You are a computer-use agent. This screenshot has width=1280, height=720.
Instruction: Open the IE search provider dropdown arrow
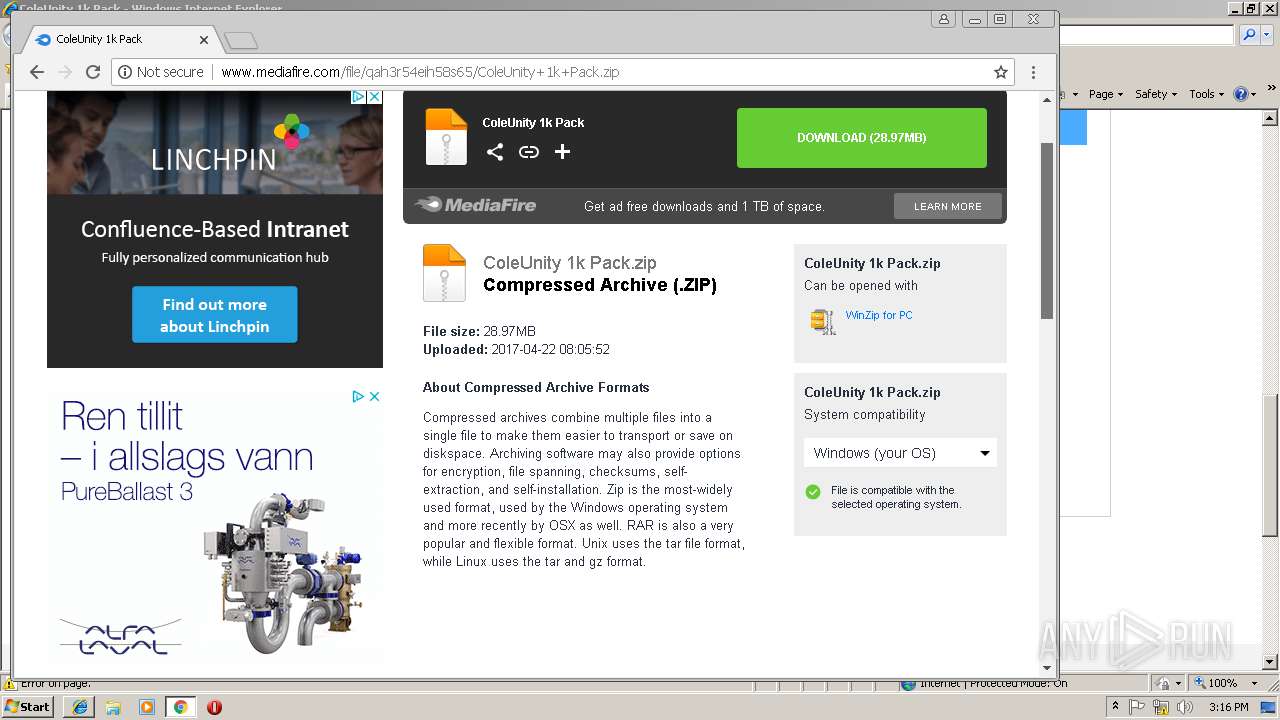(1265, 35)
